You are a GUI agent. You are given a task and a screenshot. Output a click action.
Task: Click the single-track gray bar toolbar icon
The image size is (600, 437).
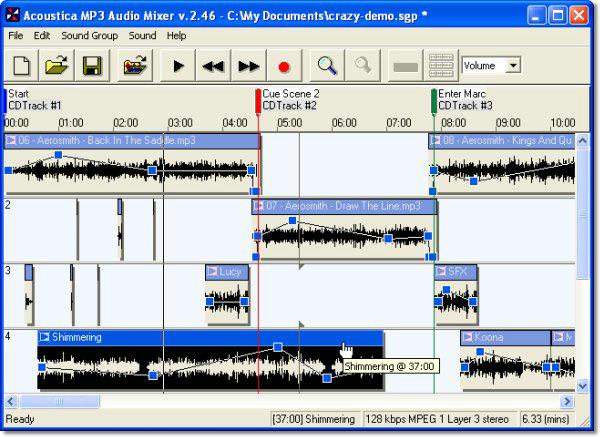tap(405, 66)
